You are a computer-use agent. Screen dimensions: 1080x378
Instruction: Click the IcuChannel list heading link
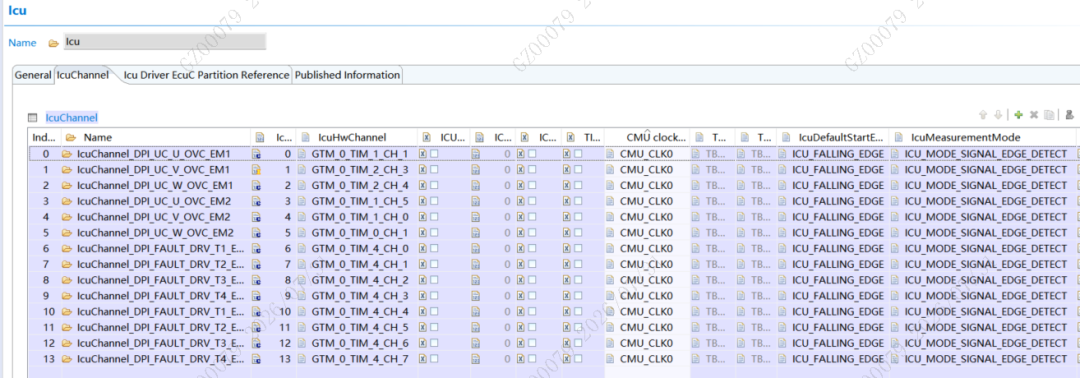click(72, 118)
